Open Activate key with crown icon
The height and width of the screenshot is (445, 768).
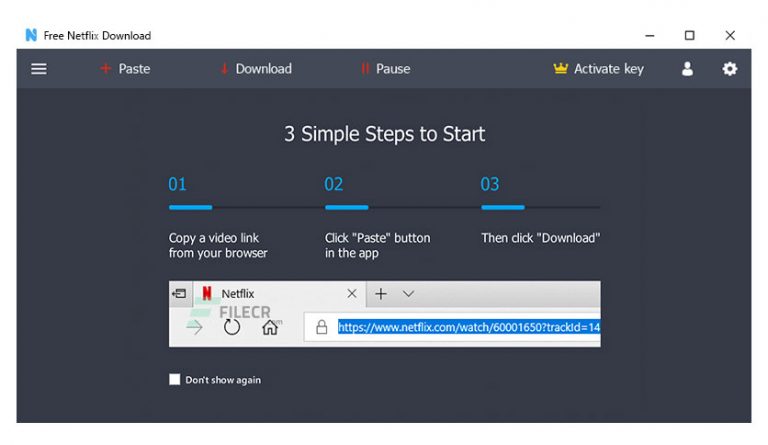(599, 69)
